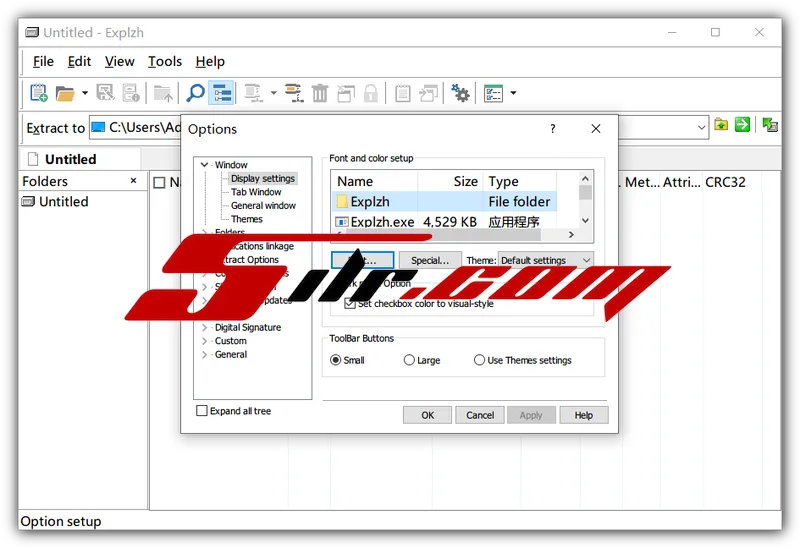Click preview list scroll right arrow

[x=571, y=235]
